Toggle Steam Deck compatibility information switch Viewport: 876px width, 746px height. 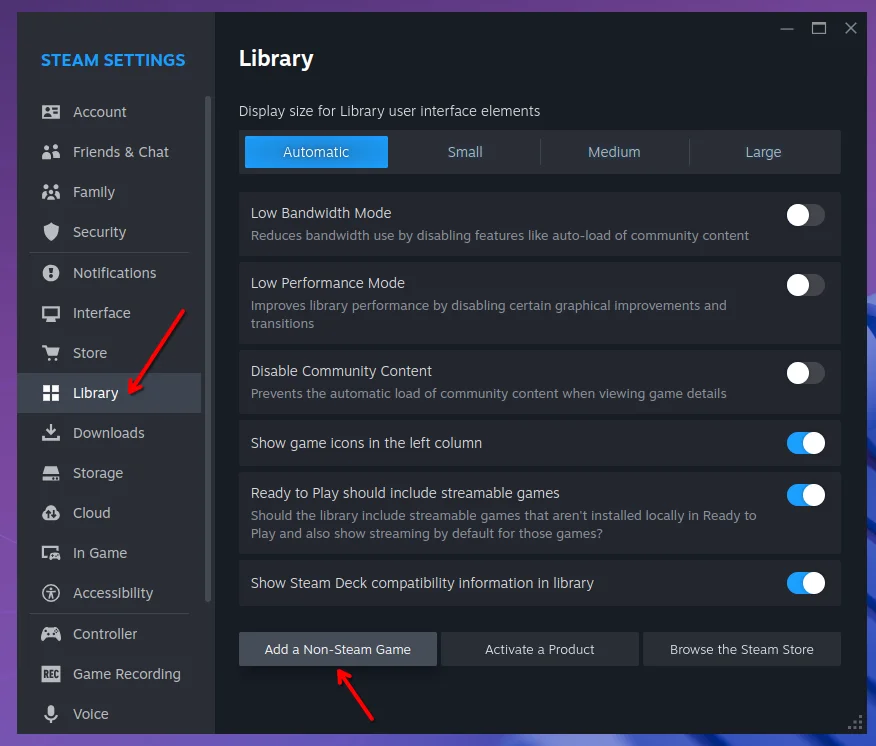point(806,583)
